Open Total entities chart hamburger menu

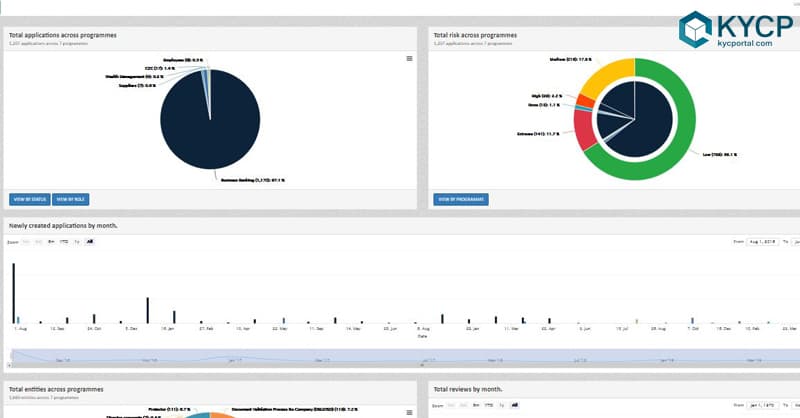[x=409, y=412]
